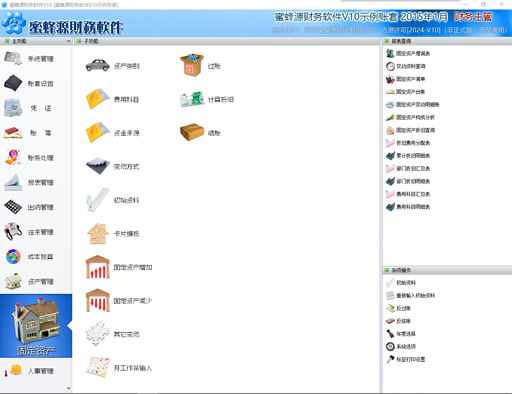Click the 结账 brown box icon

[x=192, y=132]
